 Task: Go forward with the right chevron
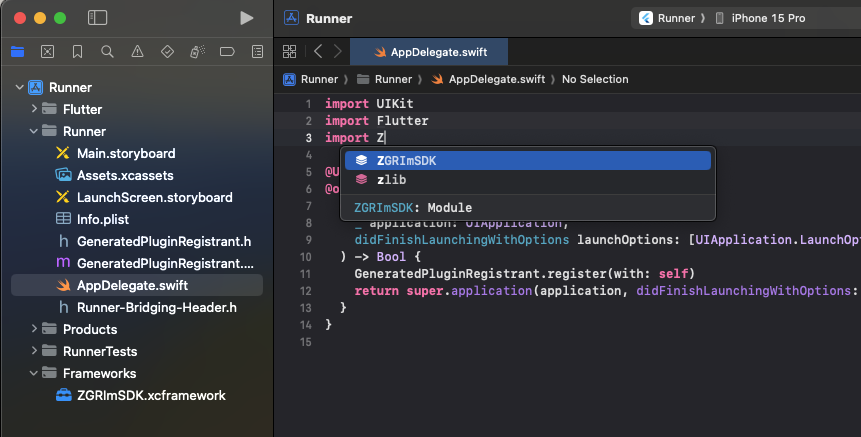pyautogui.click(x=338, y=52)
